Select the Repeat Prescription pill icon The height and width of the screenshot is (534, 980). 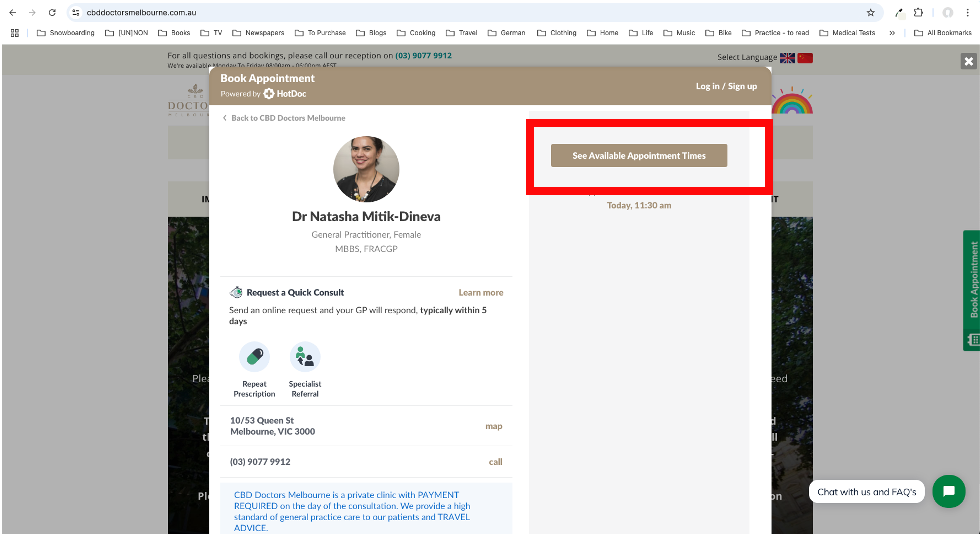pyautogui.click(x=254, y=357)
